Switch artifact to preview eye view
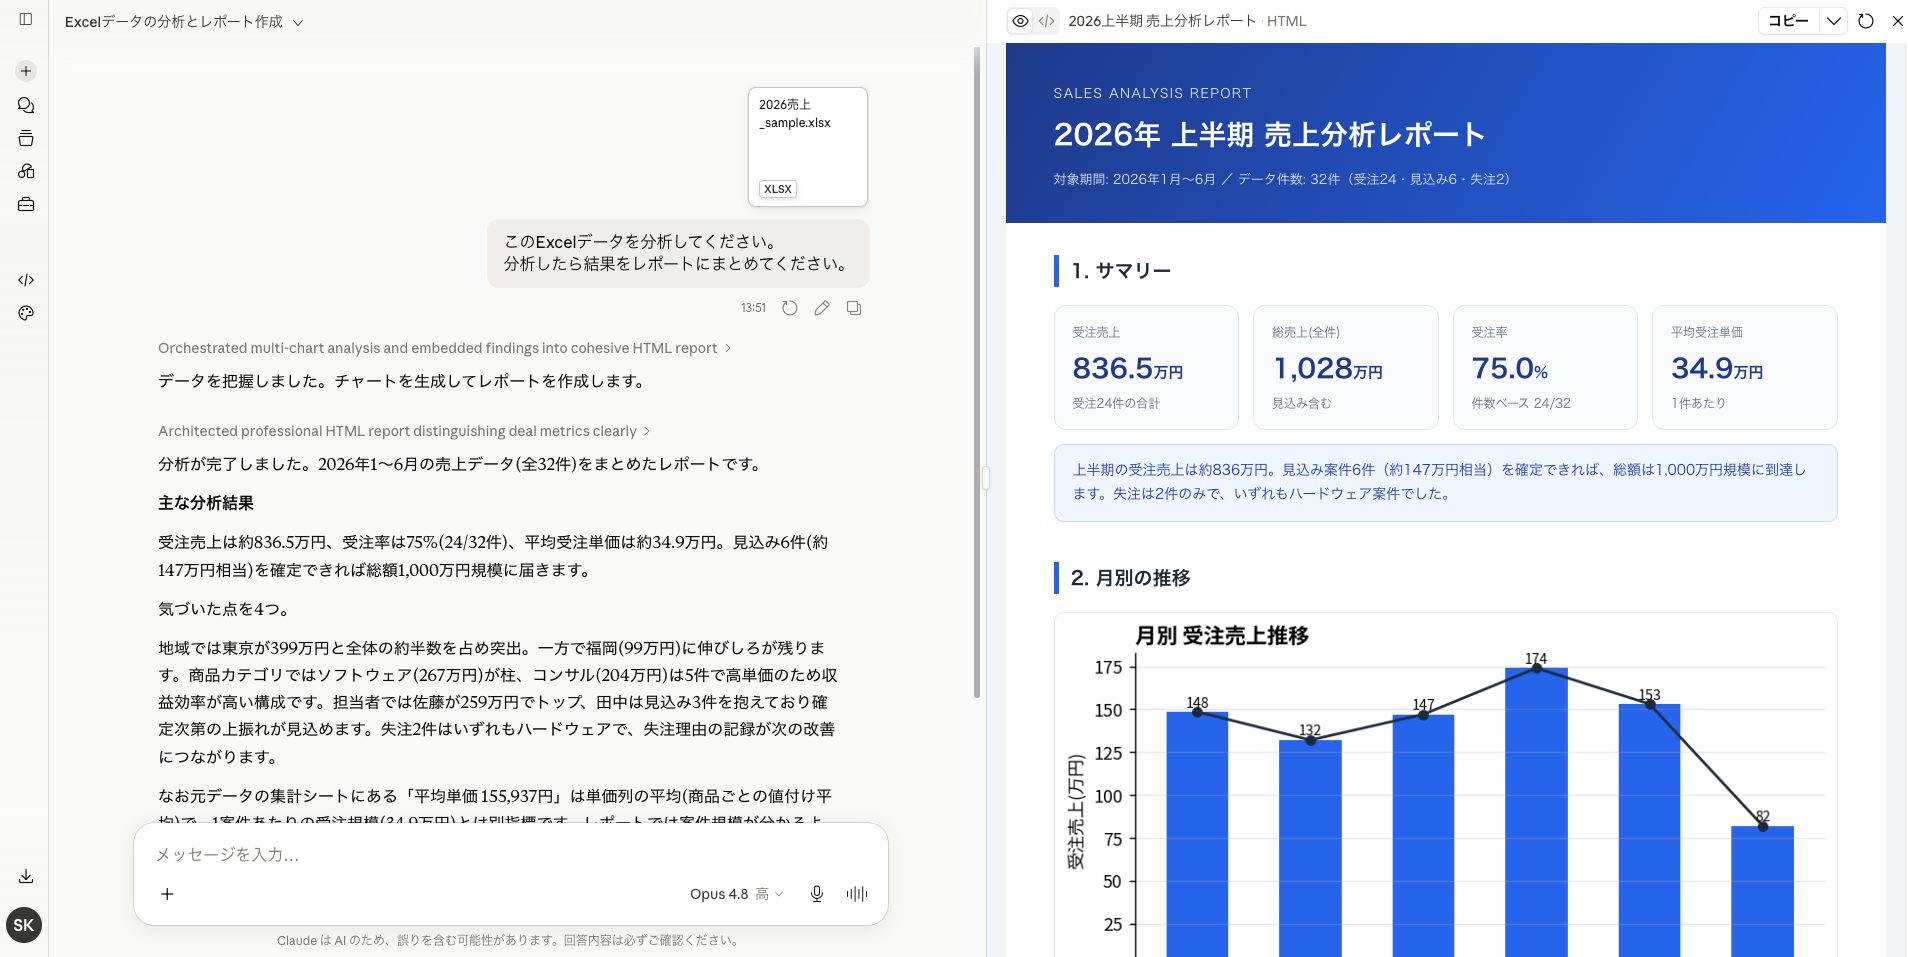 (1020, 21)
